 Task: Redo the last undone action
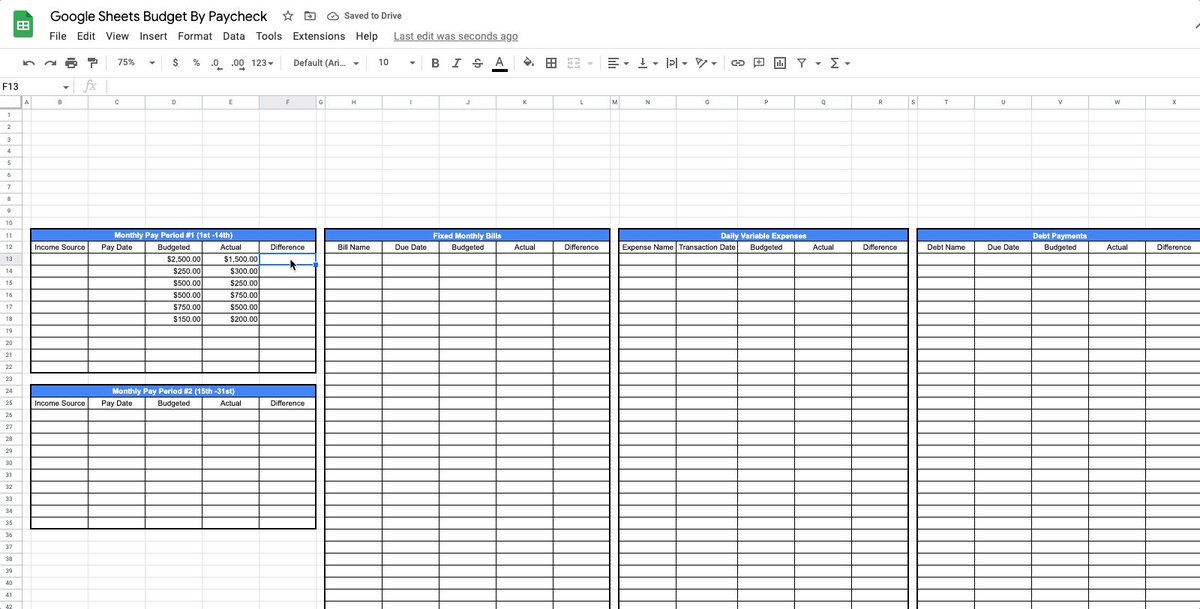click(50, 63)
